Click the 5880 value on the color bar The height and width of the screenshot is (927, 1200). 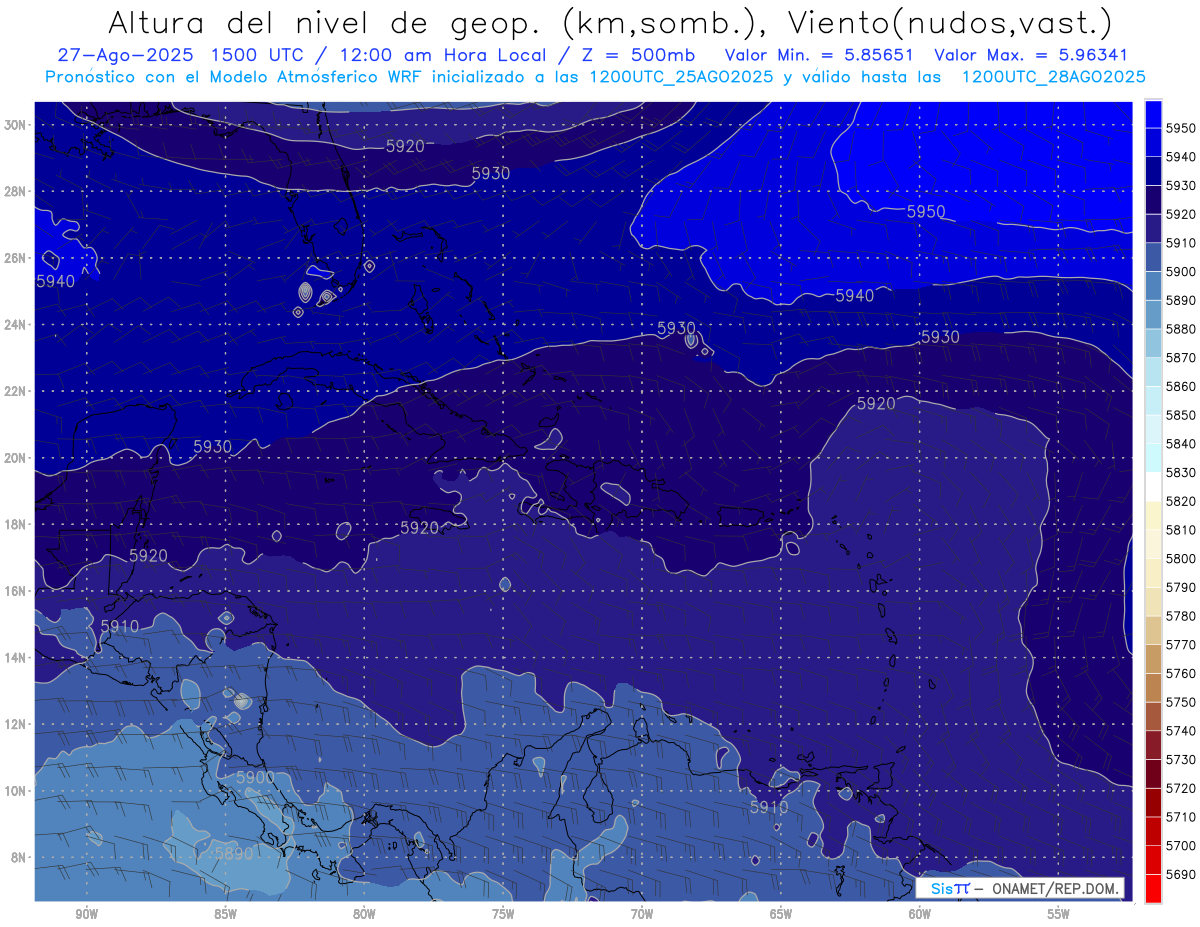pyautogui.click(x=1180, y=328)
